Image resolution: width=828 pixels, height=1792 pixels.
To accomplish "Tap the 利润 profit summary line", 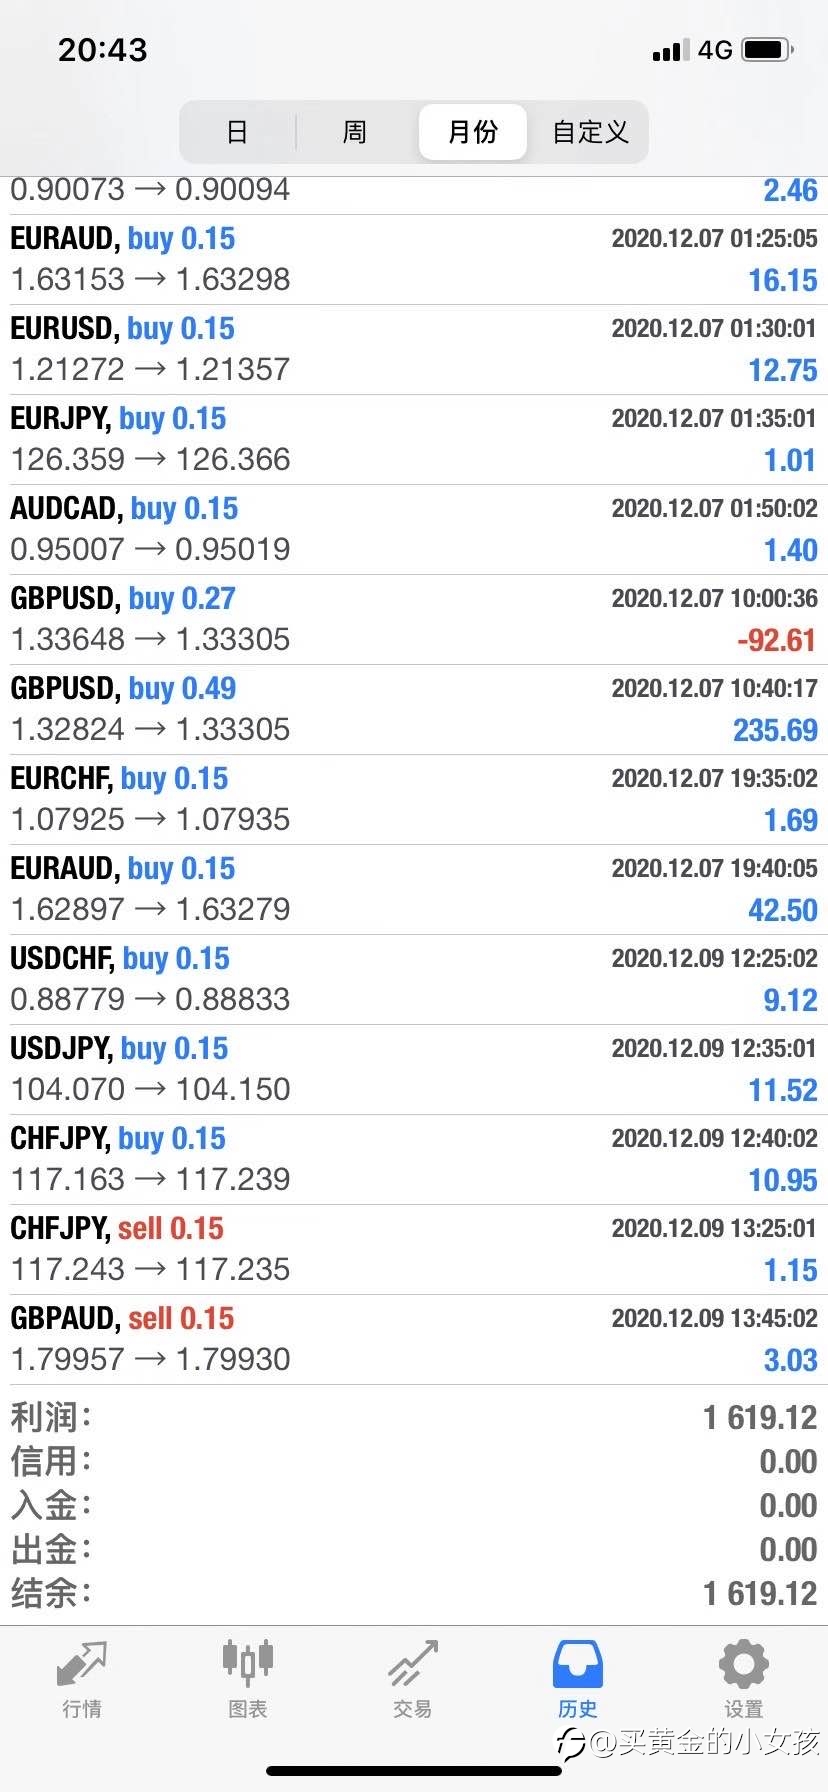I will coord(414,1417).
